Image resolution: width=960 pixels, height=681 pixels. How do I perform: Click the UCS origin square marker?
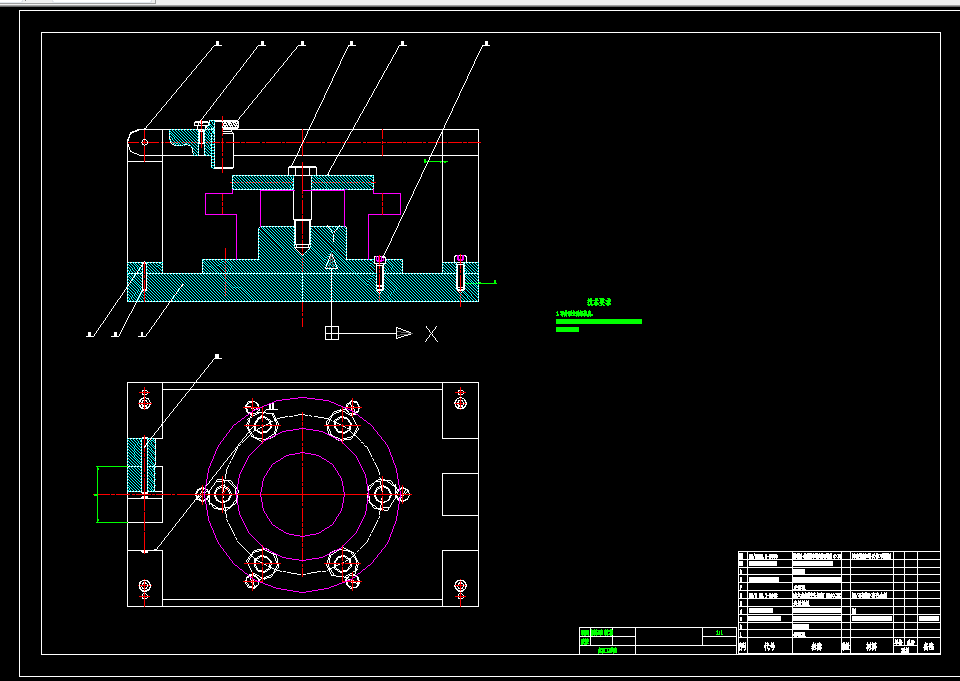(x=331, y=333)
